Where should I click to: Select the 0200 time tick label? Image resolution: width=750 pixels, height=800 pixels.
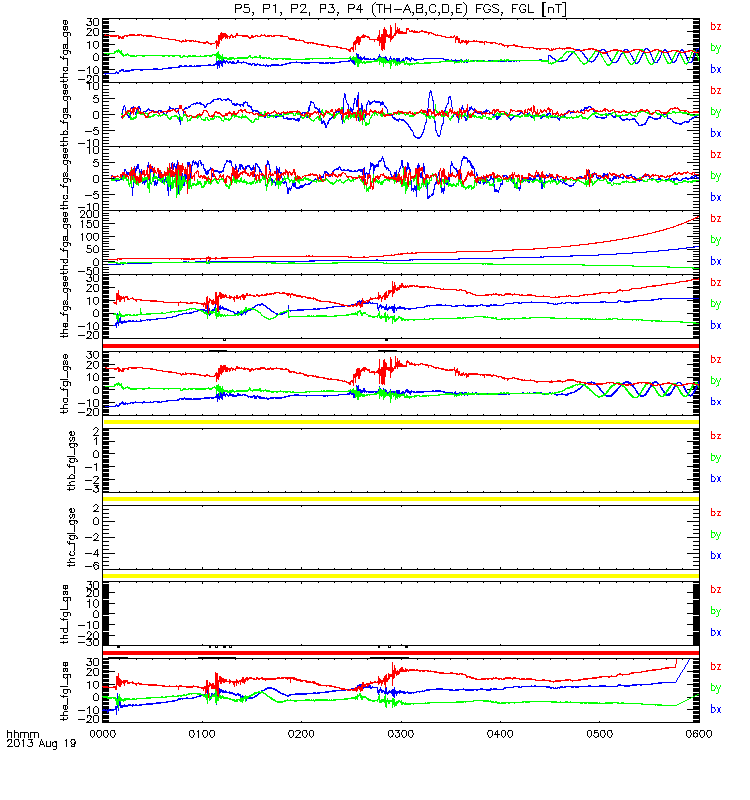(x=301, y=734)
